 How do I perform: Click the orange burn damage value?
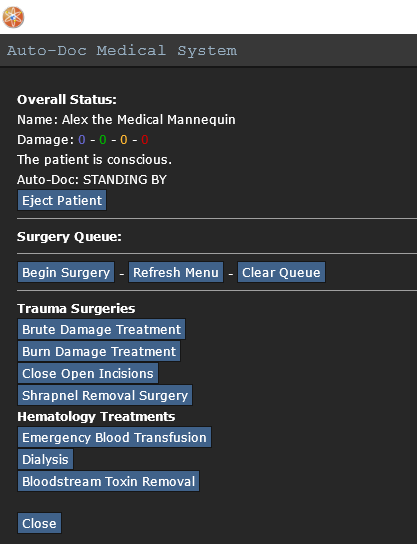coord(124,139)
